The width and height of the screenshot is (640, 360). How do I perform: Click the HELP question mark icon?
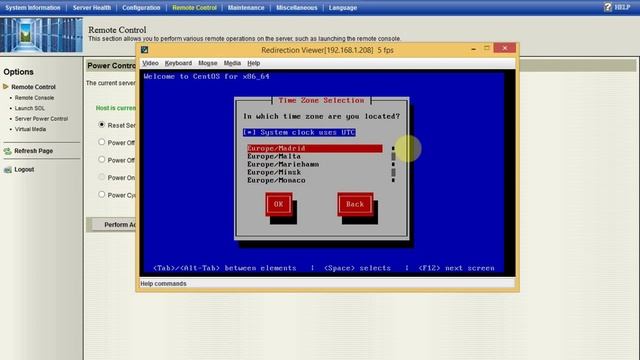point(608,7)
